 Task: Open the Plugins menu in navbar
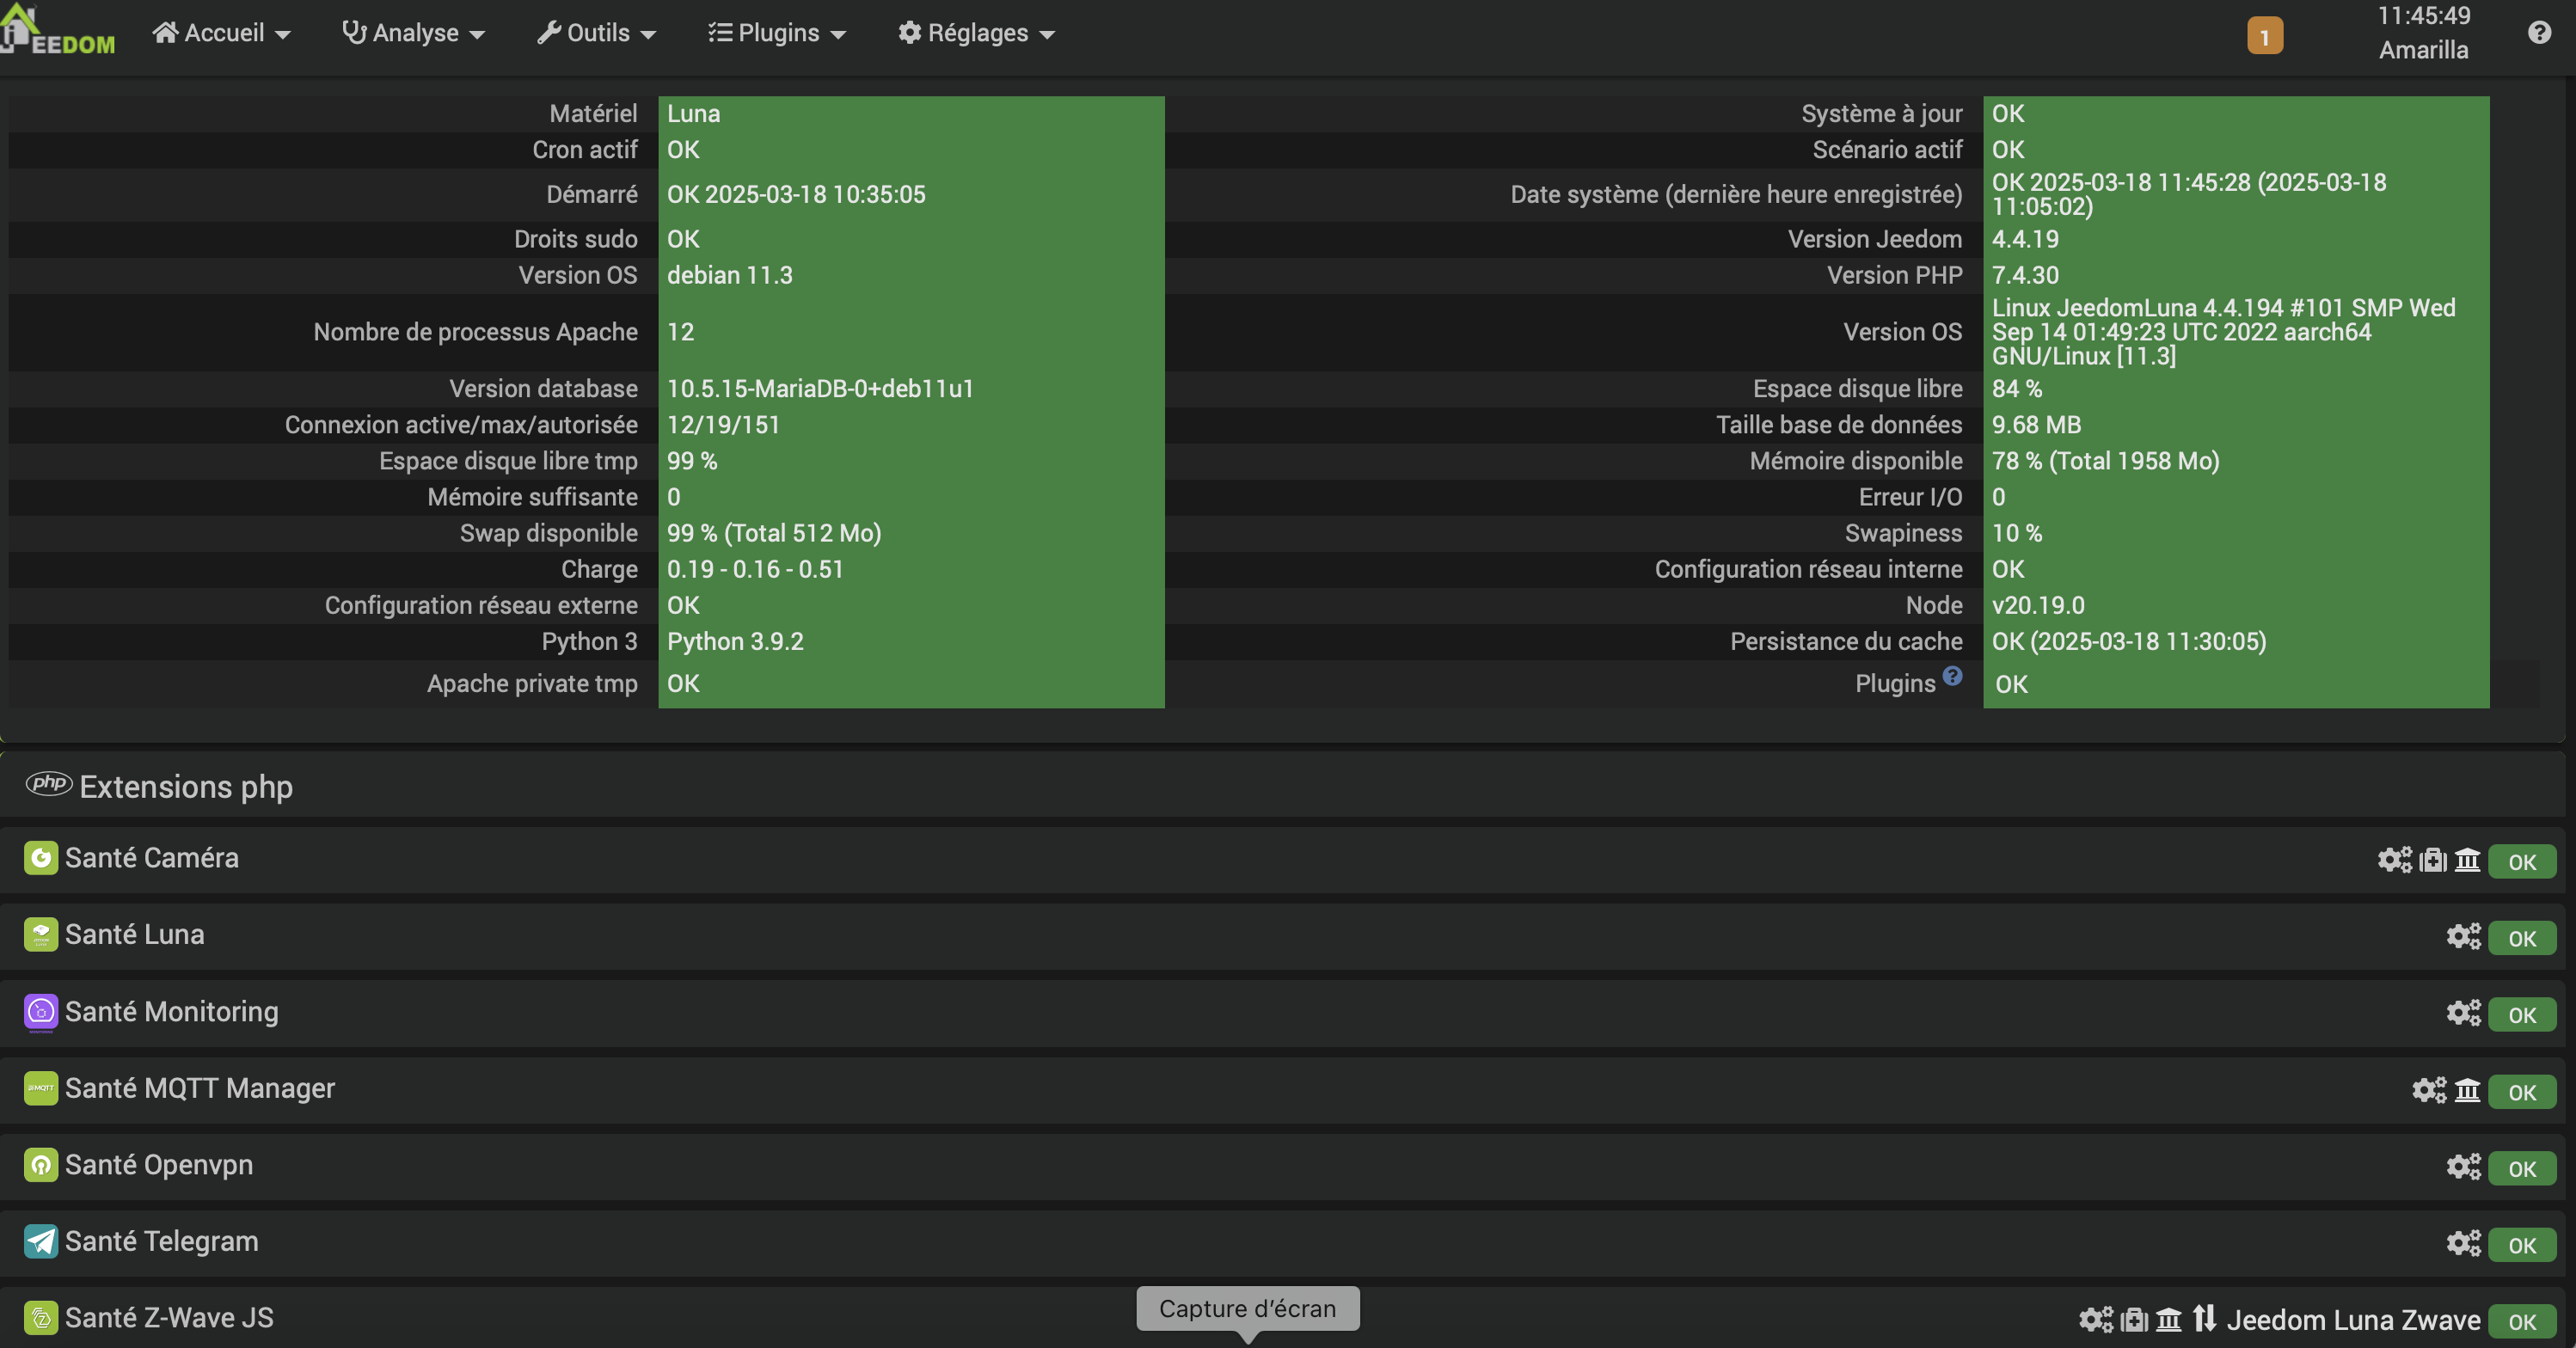tap(777, 33)
